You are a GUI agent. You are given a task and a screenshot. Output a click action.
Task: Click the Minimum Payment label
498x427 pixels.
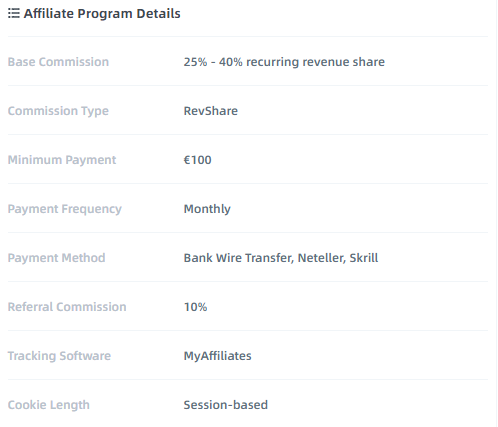point(62,160)
